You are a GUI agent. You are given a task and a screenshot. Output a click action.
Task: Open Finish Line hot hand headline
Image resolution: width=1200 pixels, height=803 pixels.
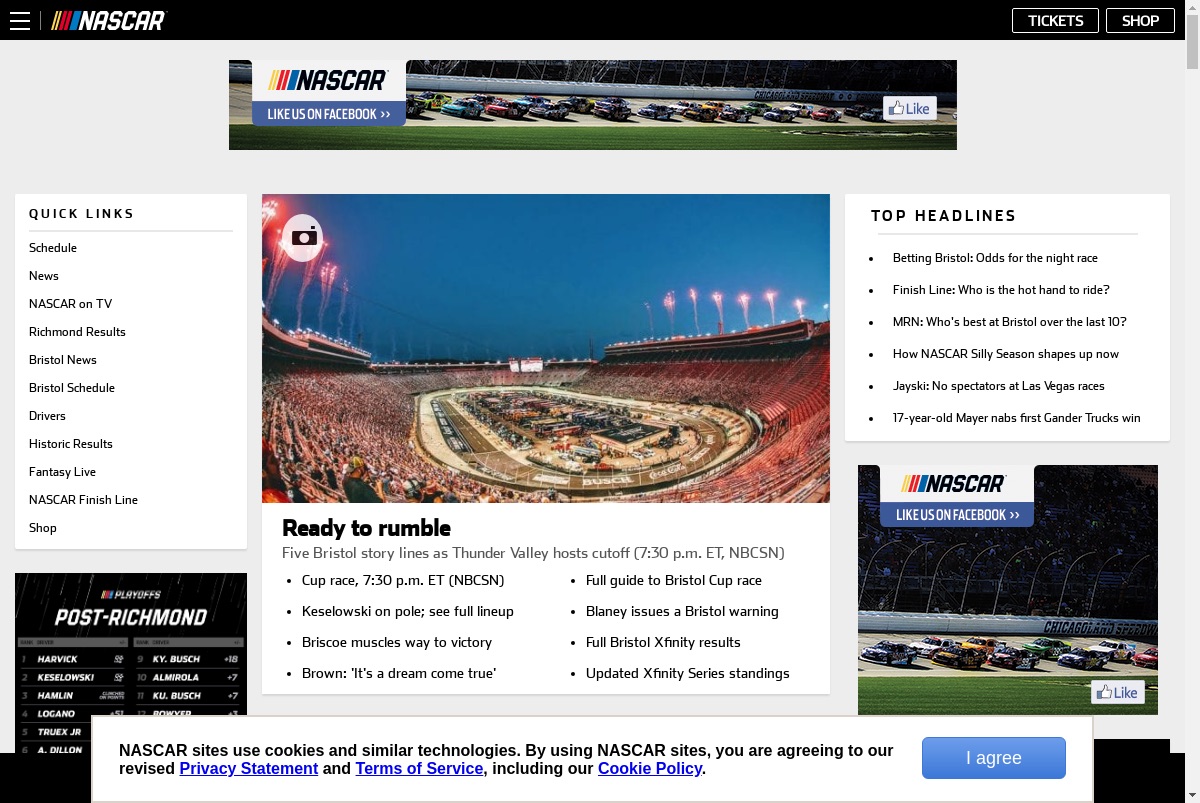(1001, 290)
